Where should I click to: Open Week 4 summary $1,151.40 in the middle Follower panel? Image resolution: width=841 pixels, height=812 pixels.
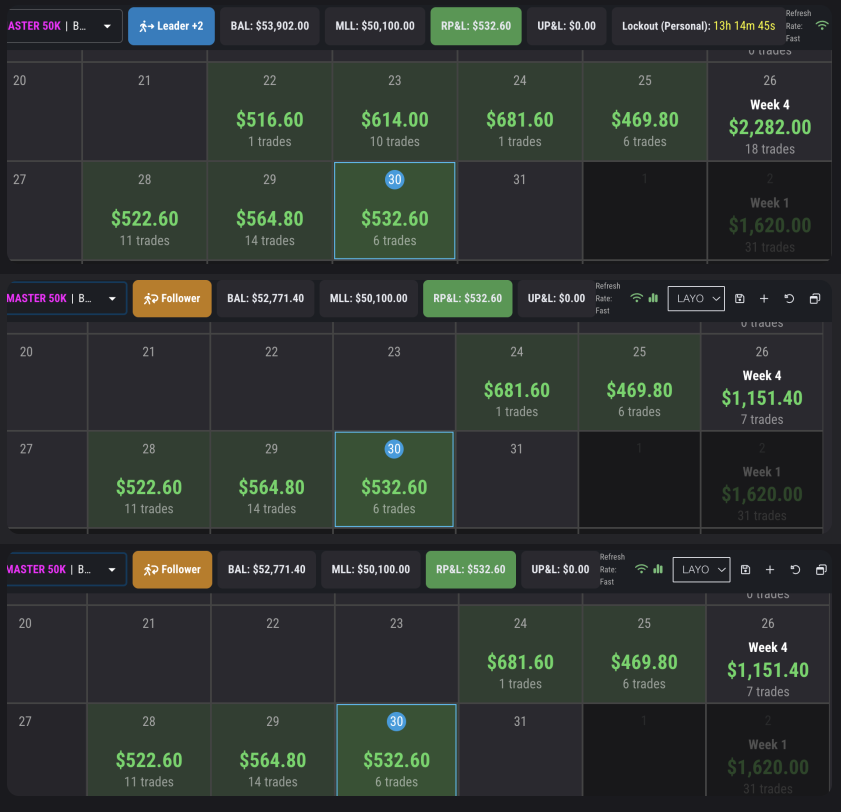762,382
